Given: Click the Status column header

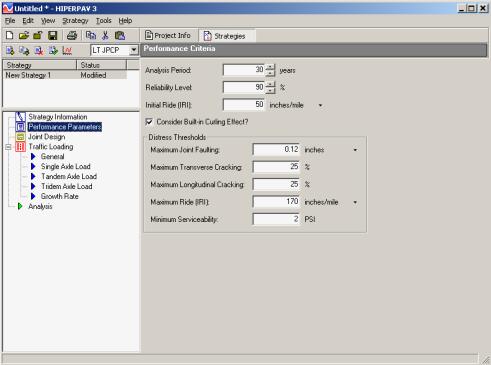Looking at the screenshot, I should [101, 65].
